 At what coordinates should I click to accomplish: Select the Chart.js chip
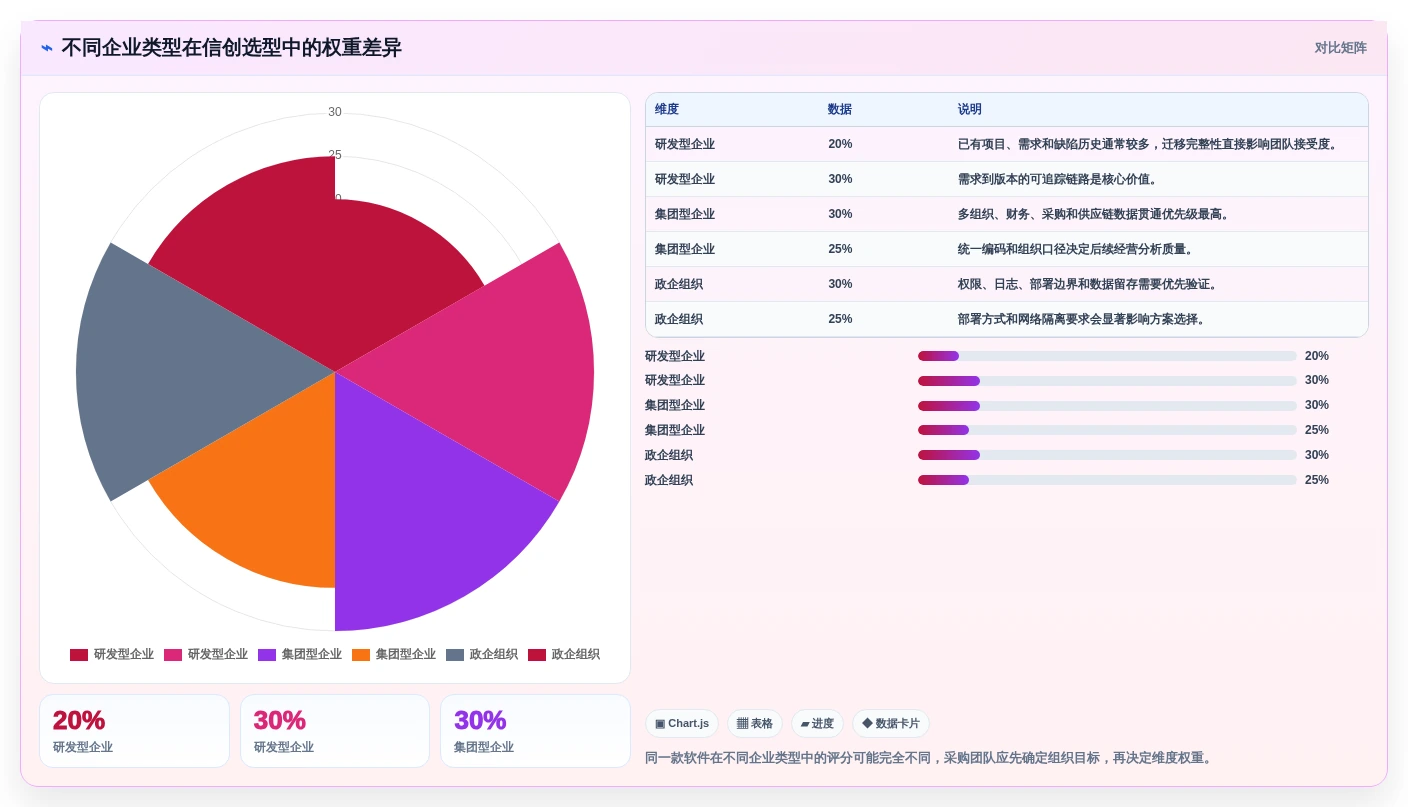[x=682, y=724]
